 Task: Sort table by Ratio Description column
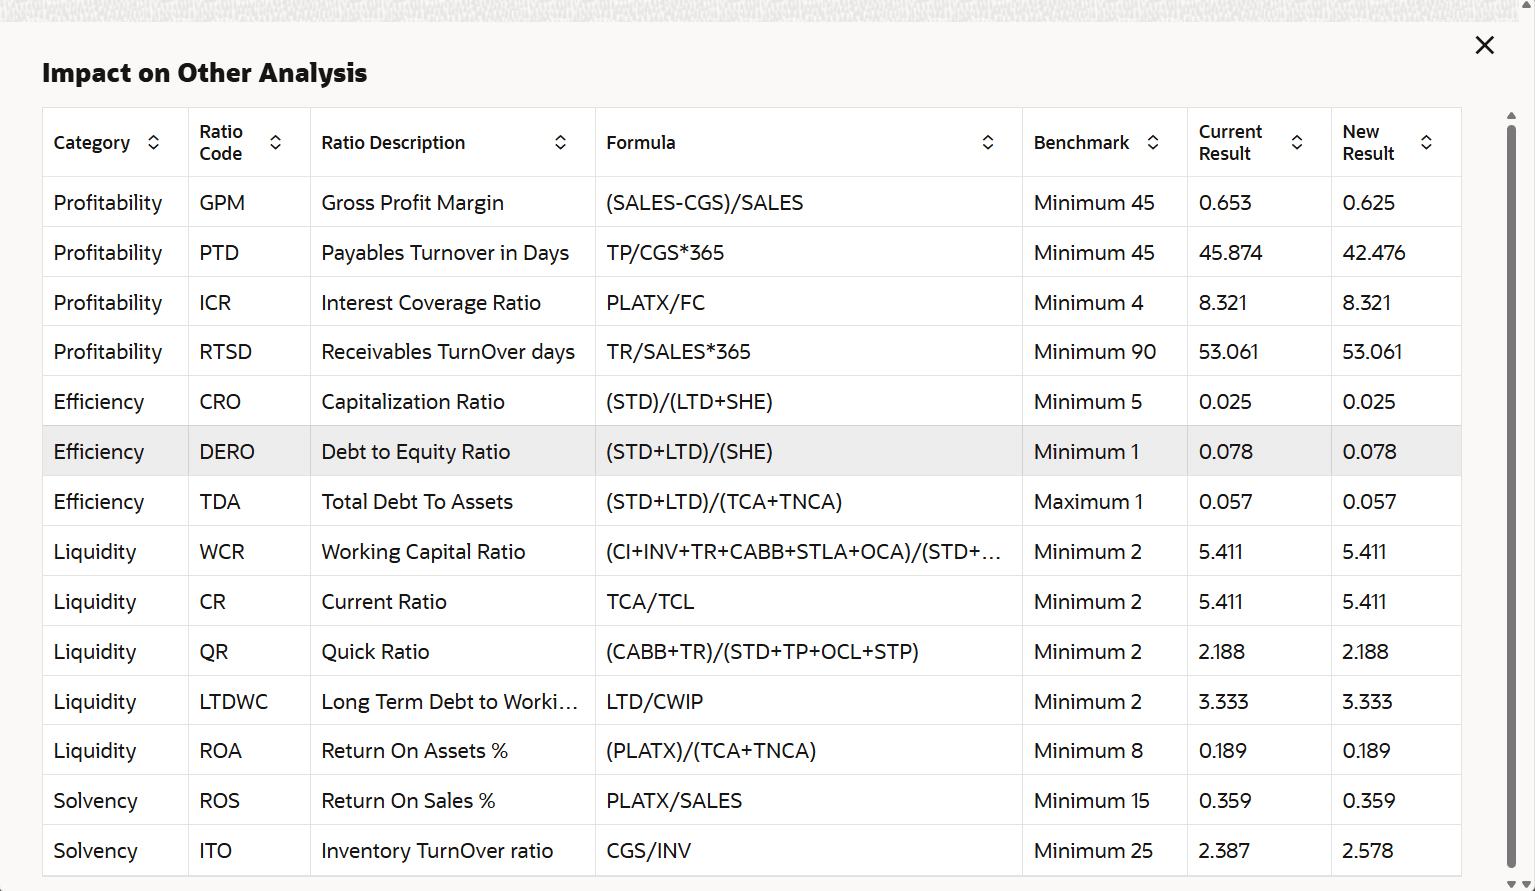coord(561,143)
